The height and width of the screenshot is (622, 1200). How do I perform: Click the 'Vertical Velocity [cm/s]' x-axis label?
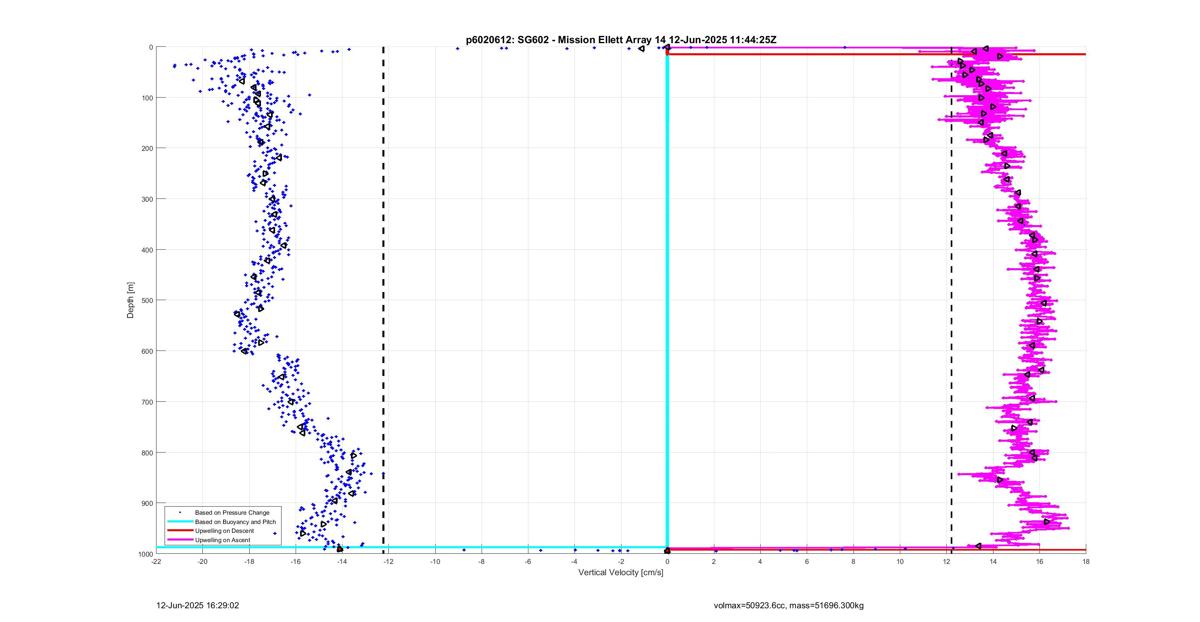[x=621, y=572]
